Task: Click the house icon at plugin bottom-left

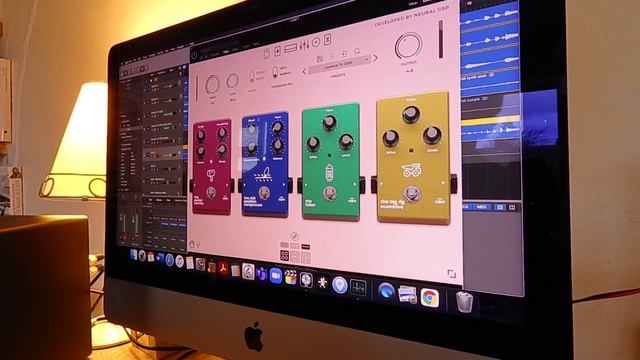Action: click(x=192, y=244)
